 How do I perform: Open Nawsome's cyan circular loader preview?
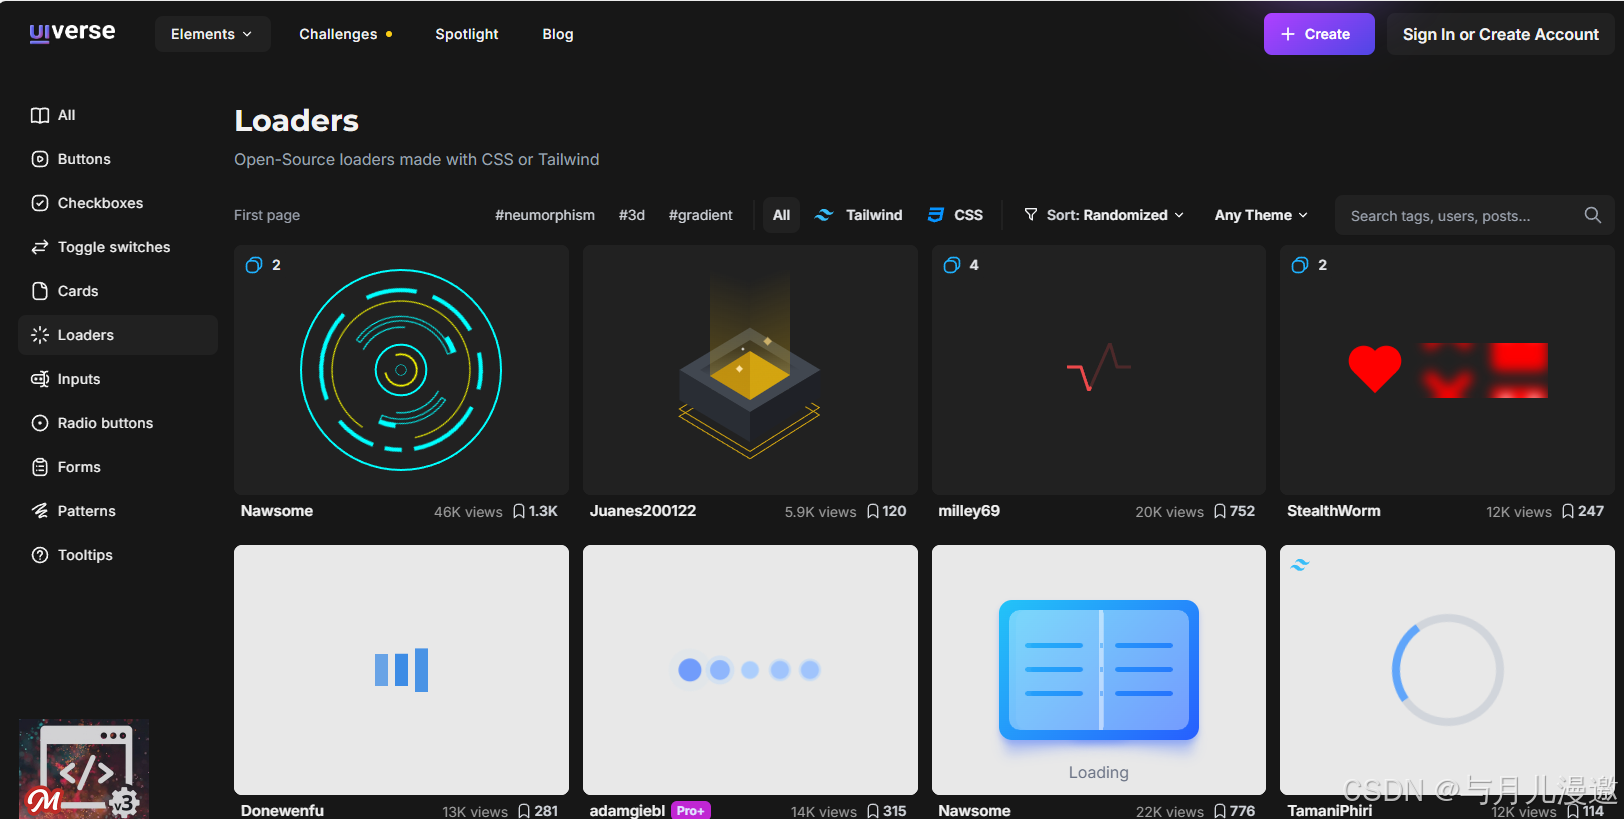click(x=401, y=370)
